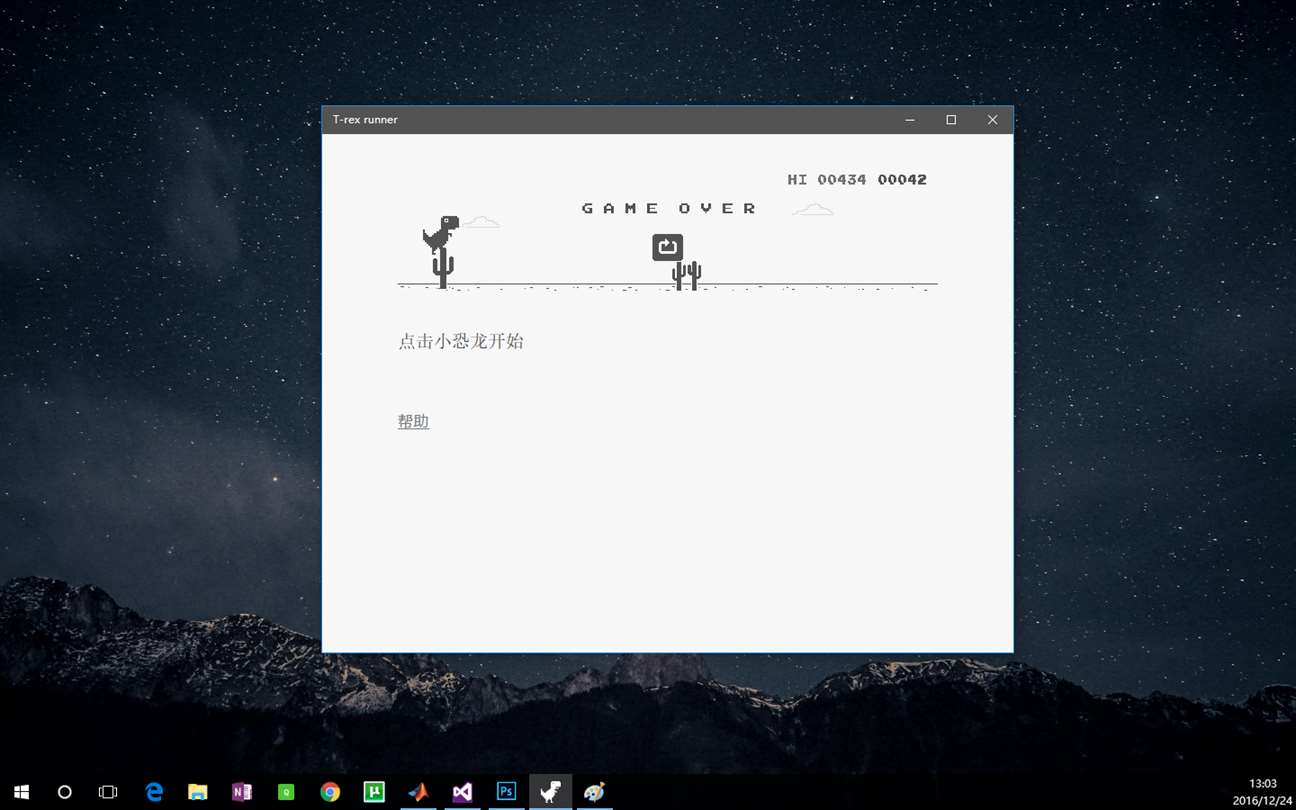
Task: Open the Windows Start menu
Action: pyautogui.click(x=21, y=792)
